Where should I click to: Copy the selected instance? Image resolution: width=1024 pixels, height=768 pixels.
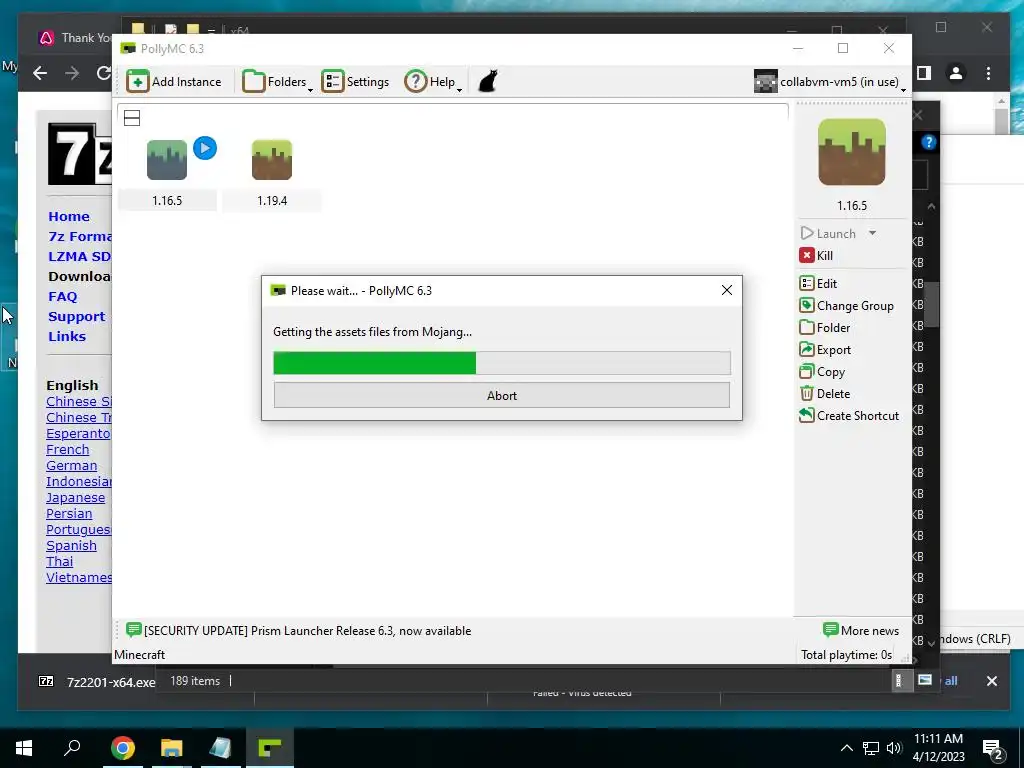tap(822, 372)
